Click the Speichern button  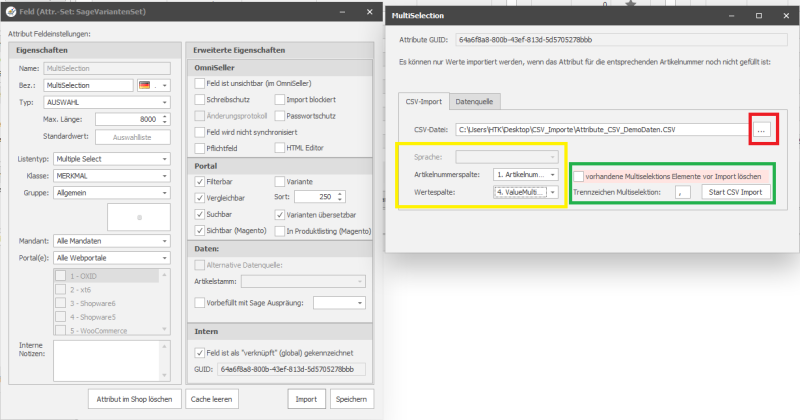[x=348, y=399]
